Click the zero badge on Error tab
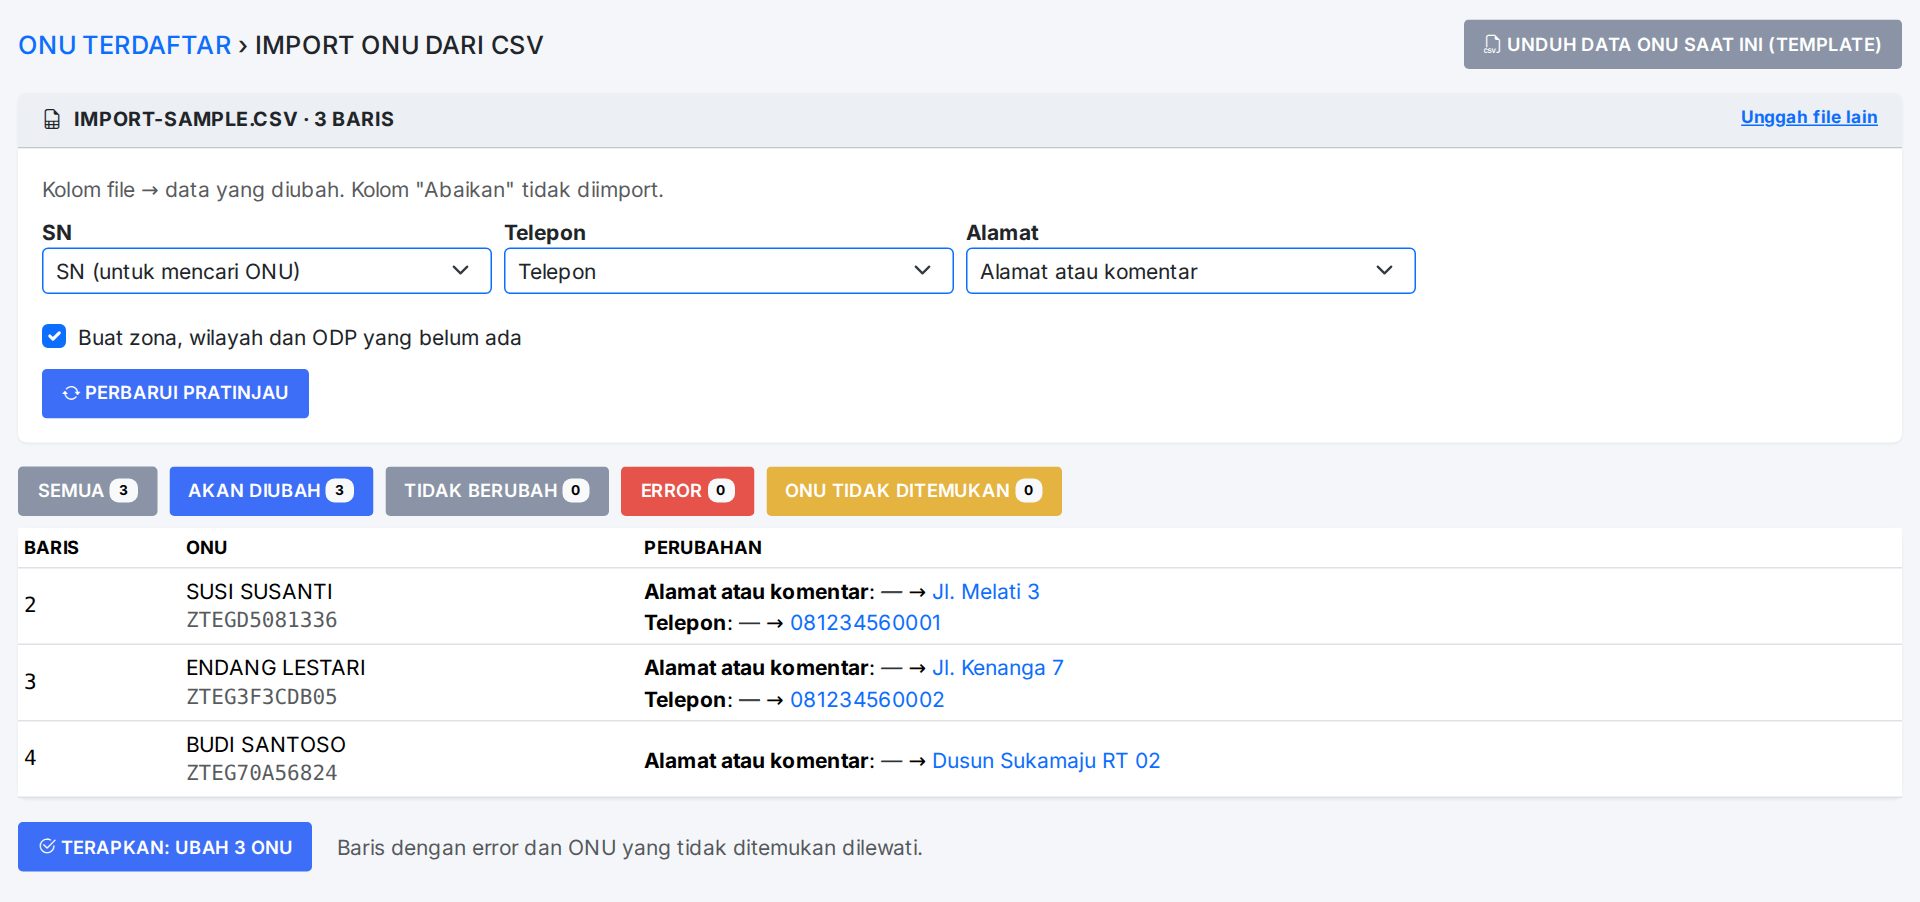 [721, 491]
